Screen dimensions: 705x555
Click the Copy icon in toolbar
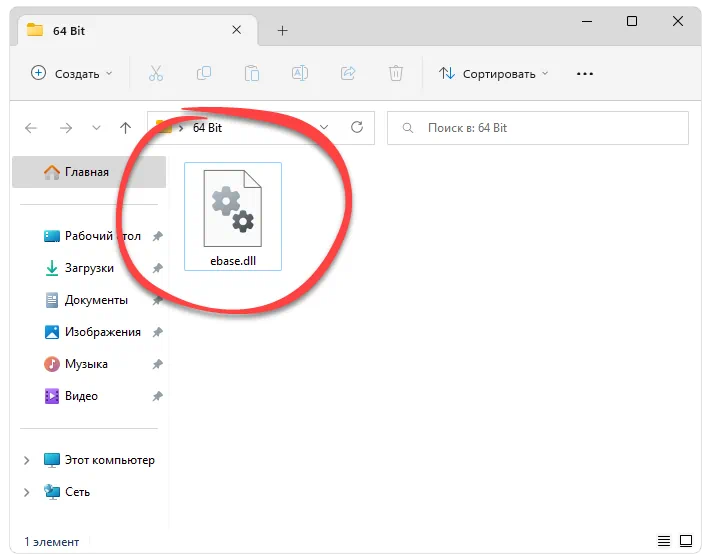tap(204, 73)
